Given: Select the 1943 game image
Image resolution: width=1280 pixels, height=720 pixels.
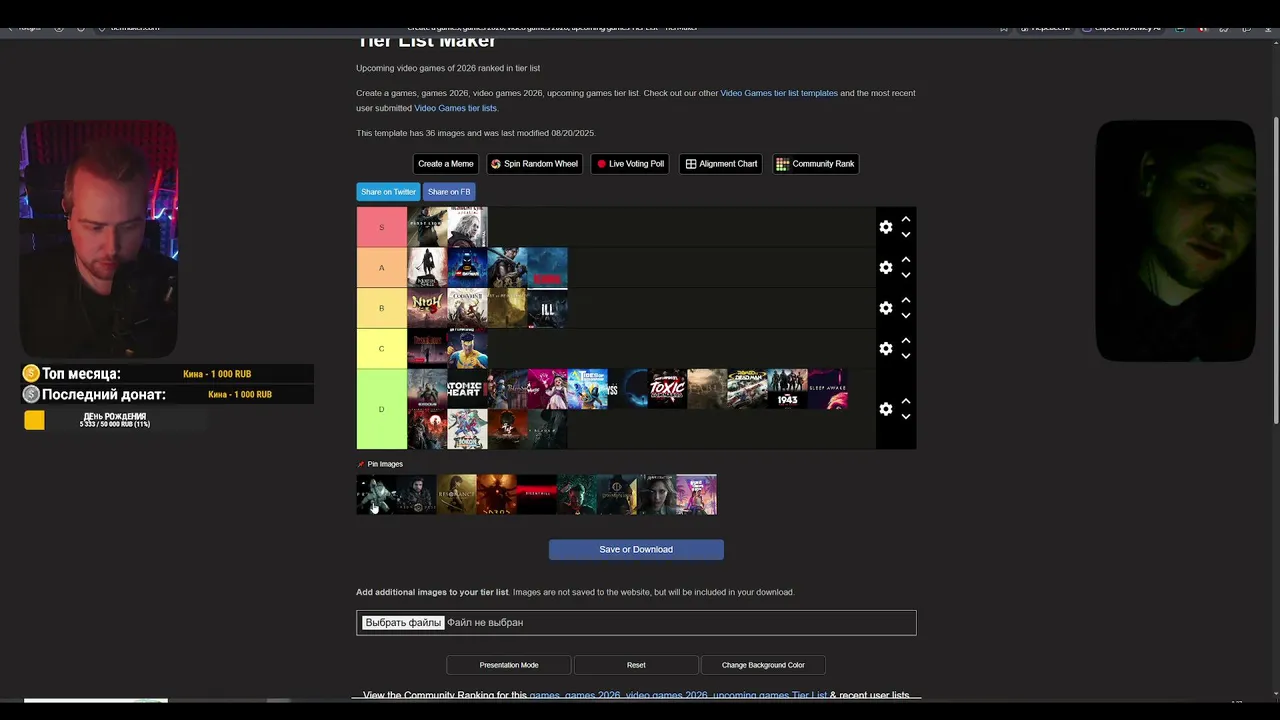Looking at the screenshot, I should [787, 389].
